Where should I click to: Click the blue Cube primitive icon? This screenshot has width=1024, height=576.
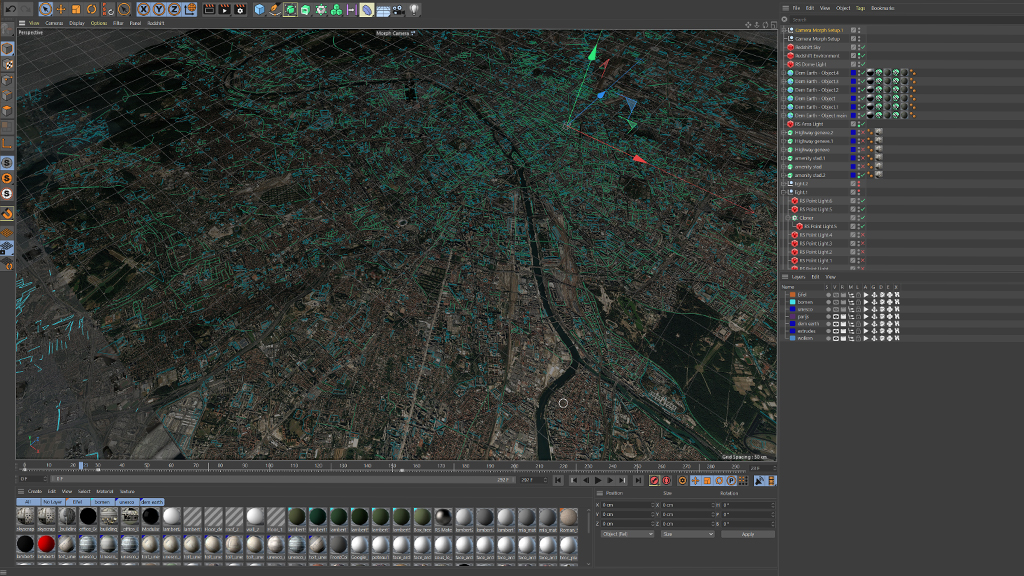coord(260,9)
